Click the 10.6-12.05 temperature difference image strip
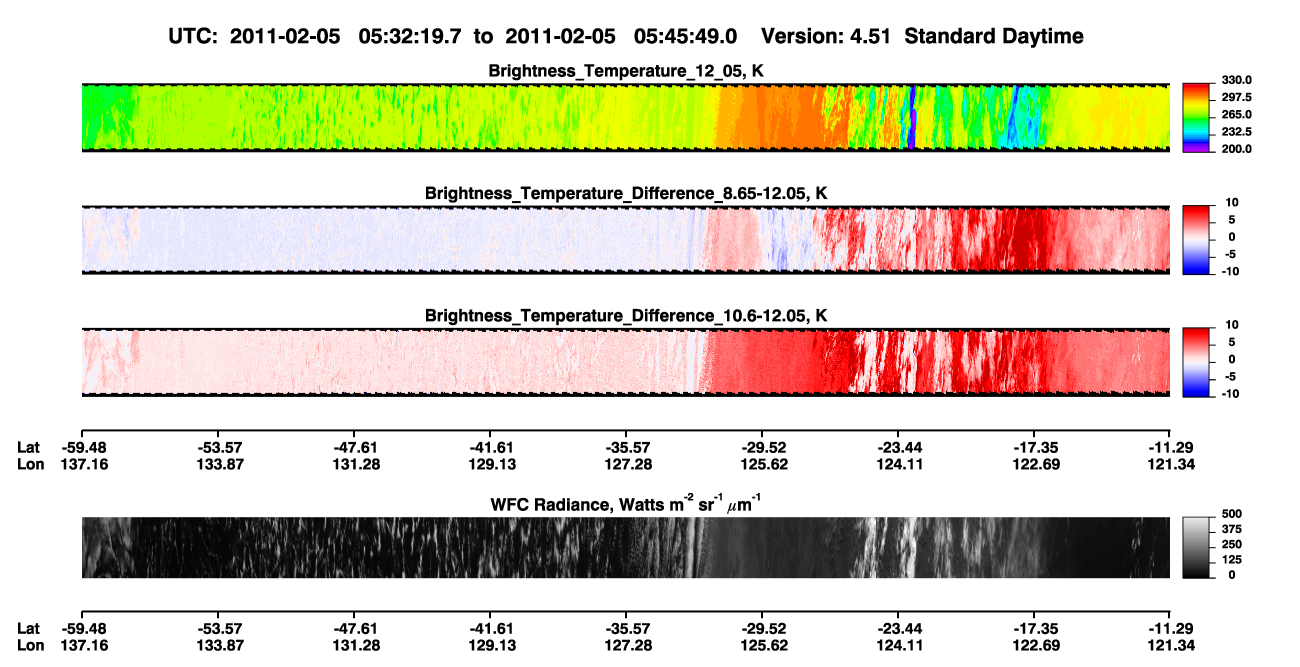 click(625, 362)
